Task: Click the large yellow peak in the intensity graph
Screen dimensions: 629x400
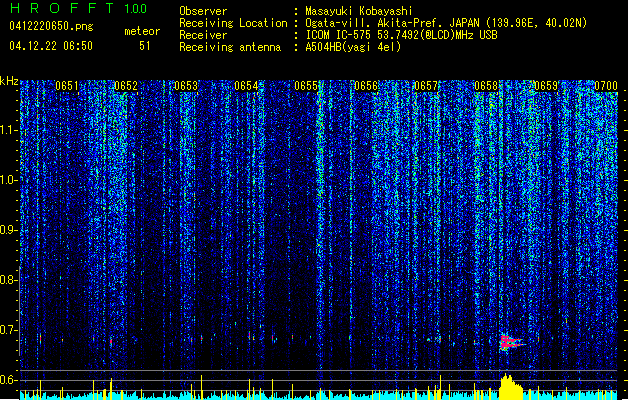Action: click(511, 386)
